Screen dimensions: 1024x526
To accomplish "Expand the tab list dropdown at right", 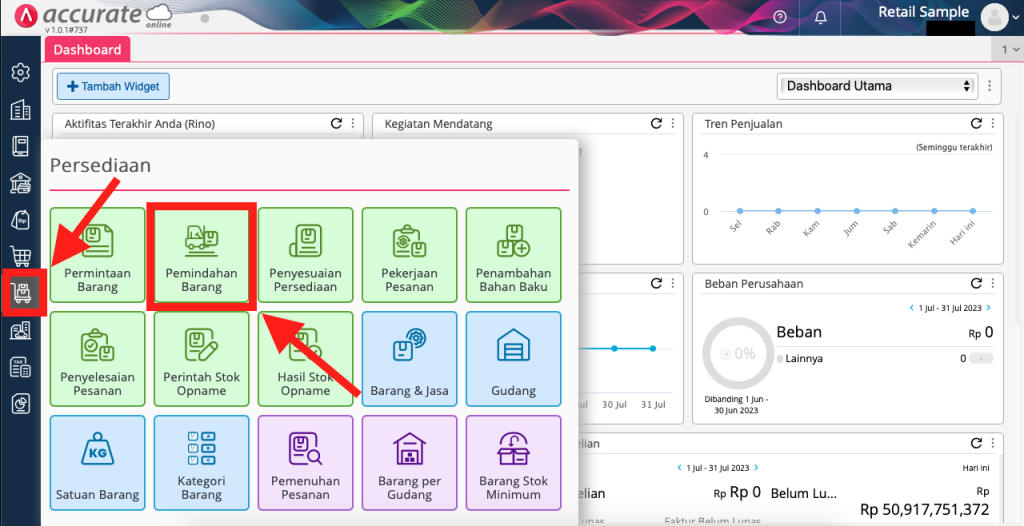I will pos(1008,49).
